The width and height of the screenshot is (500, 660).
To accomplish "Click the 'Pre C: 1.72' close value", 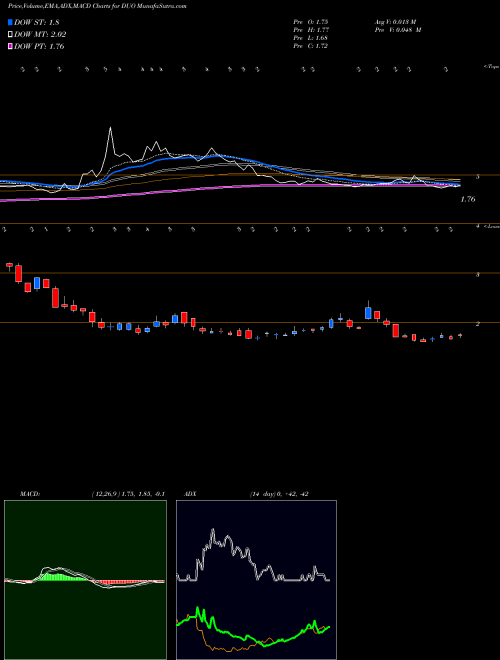I will coord(311,46).
